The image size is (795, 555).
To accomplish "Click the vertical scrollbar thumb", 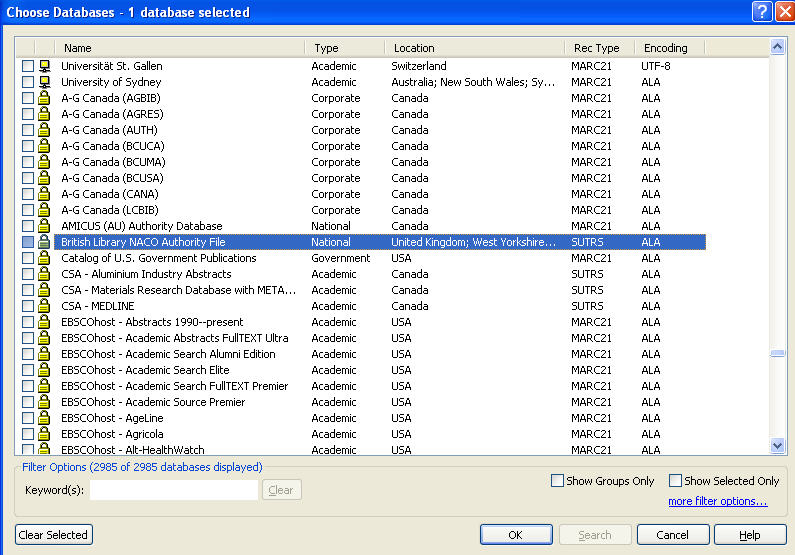I will point(777,353).
